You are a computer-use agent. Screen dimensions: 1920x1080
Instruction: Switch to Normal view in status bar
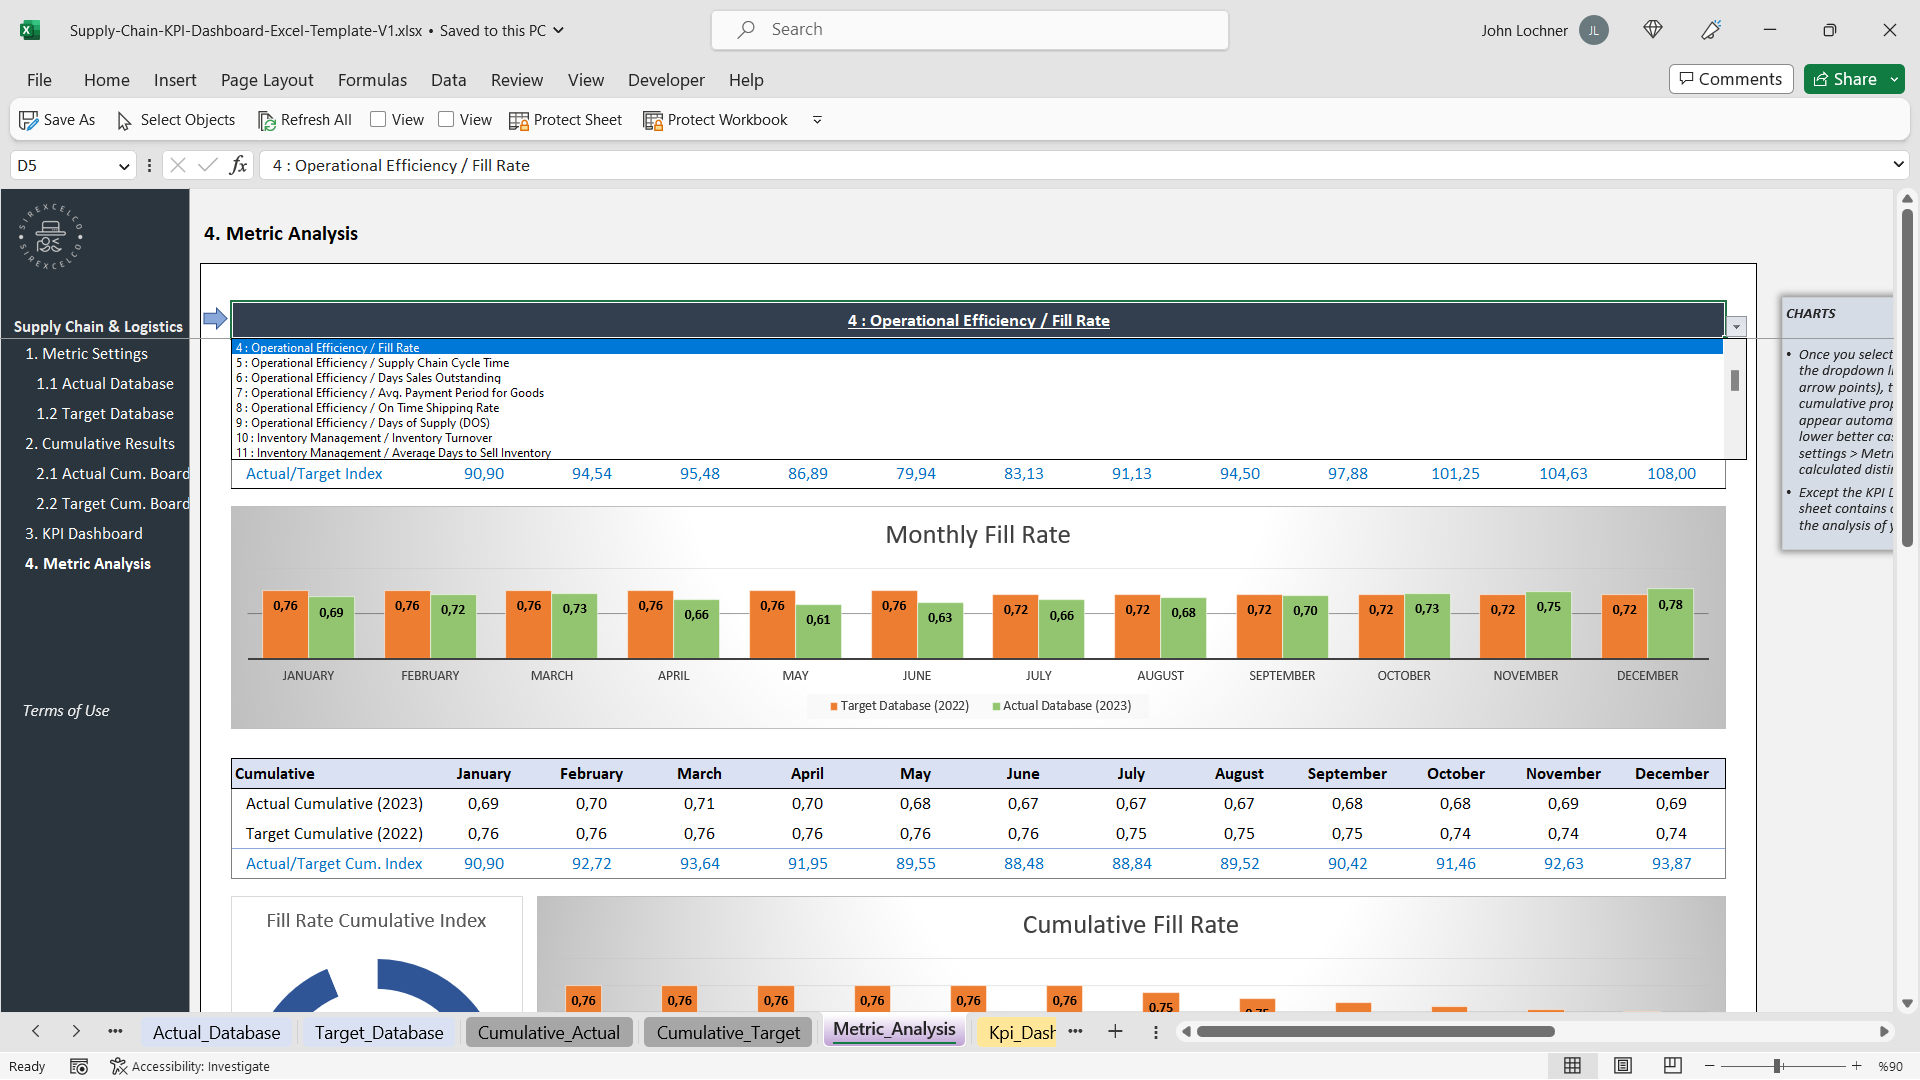pyautogui.click(x=1572, y=1066)
